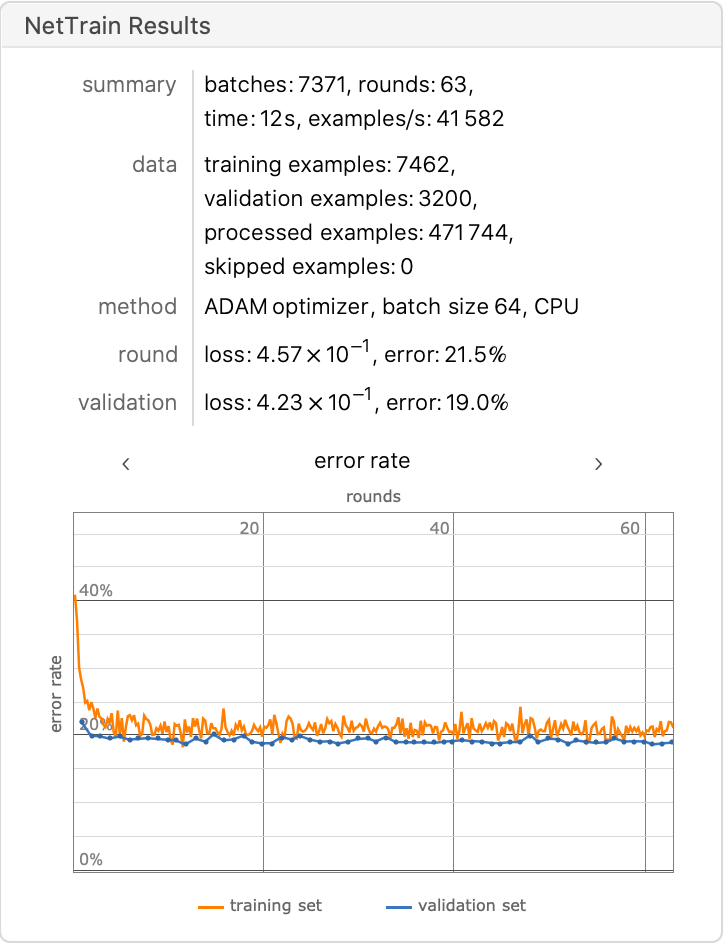Click the "validation" row label

point(127,403)
